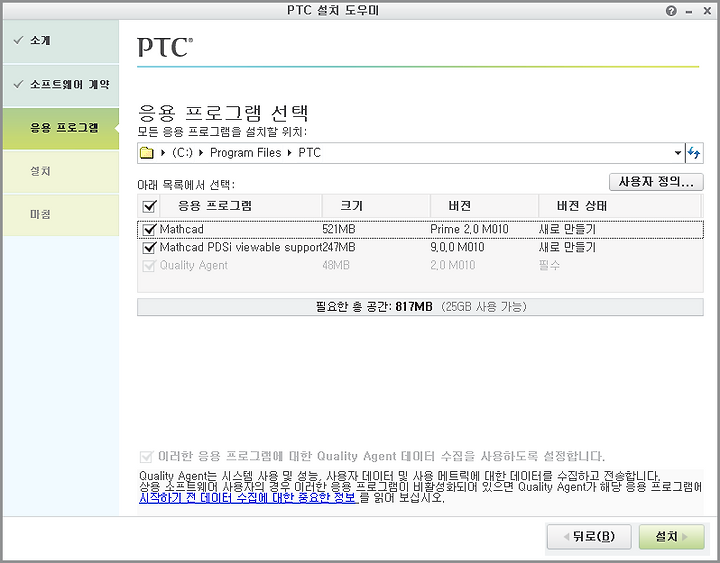Click the disabled Quality Agent row checkbox
The image size is (720, 563).
pyautogui.click(x=149, y=265)
